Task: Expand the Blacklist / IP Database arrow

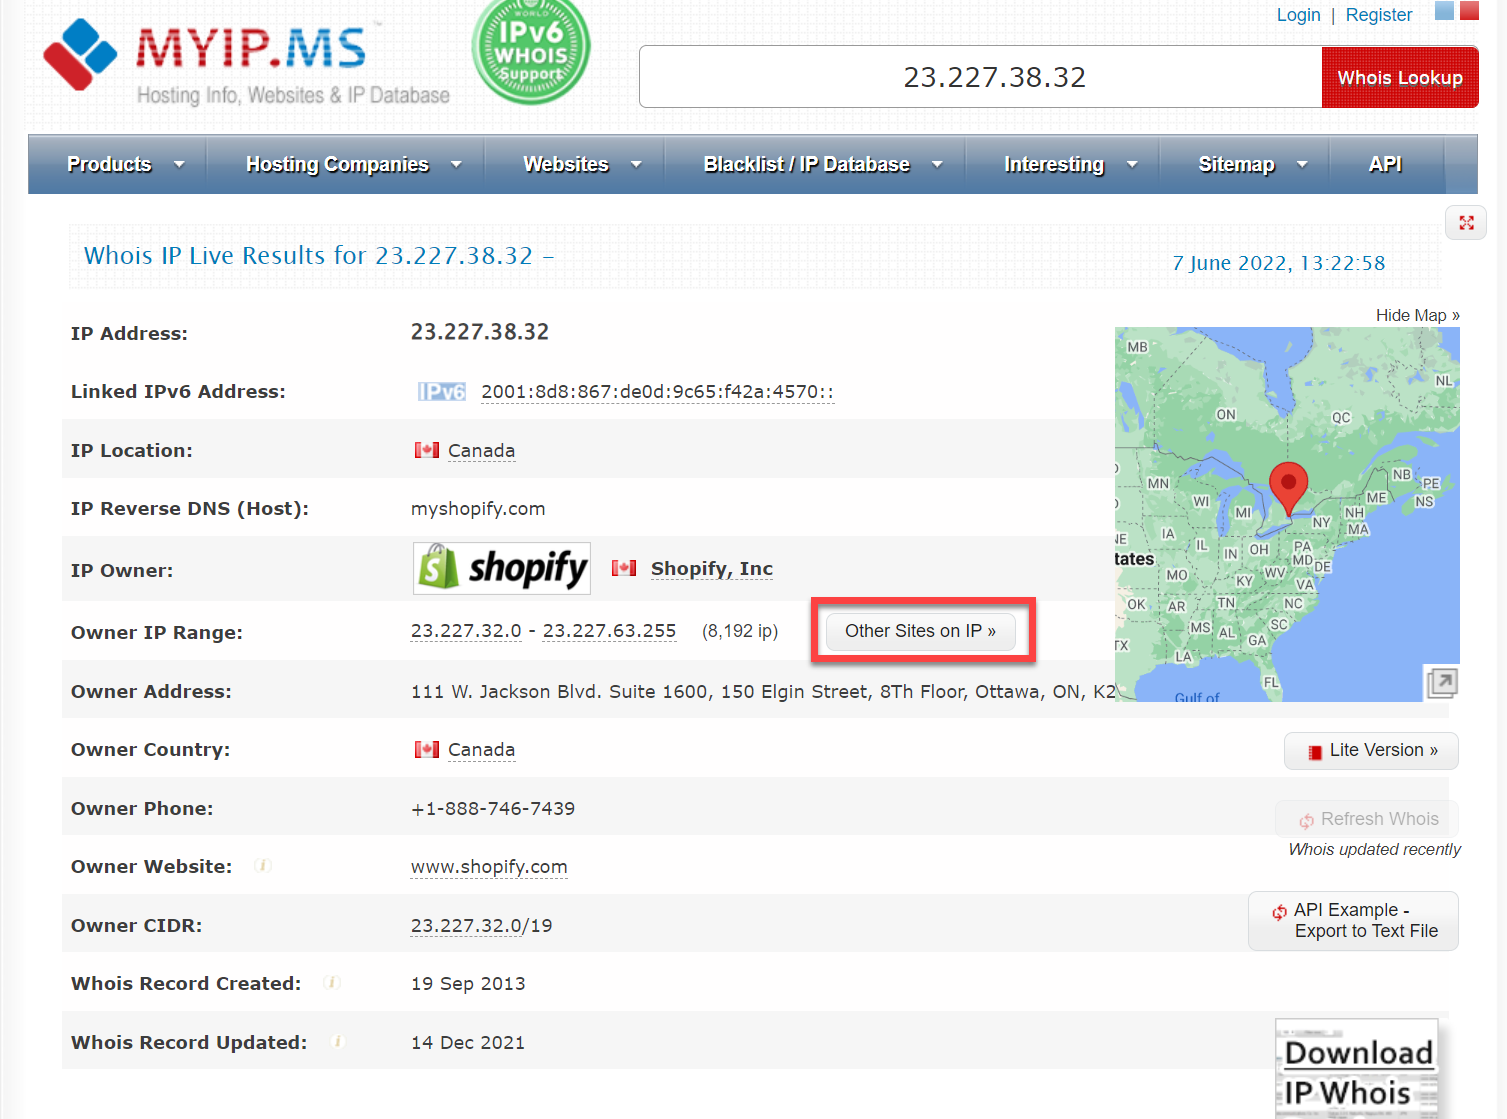Action: pos(937,165)
